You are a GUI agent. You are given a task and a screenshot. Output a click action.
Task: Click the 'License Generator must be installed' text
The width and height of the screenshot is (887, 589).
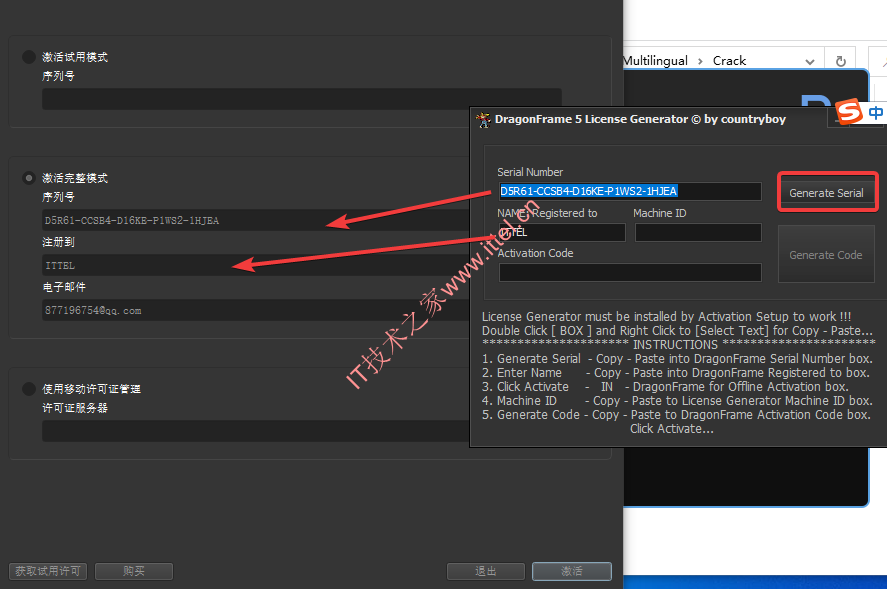pos(666,317)
